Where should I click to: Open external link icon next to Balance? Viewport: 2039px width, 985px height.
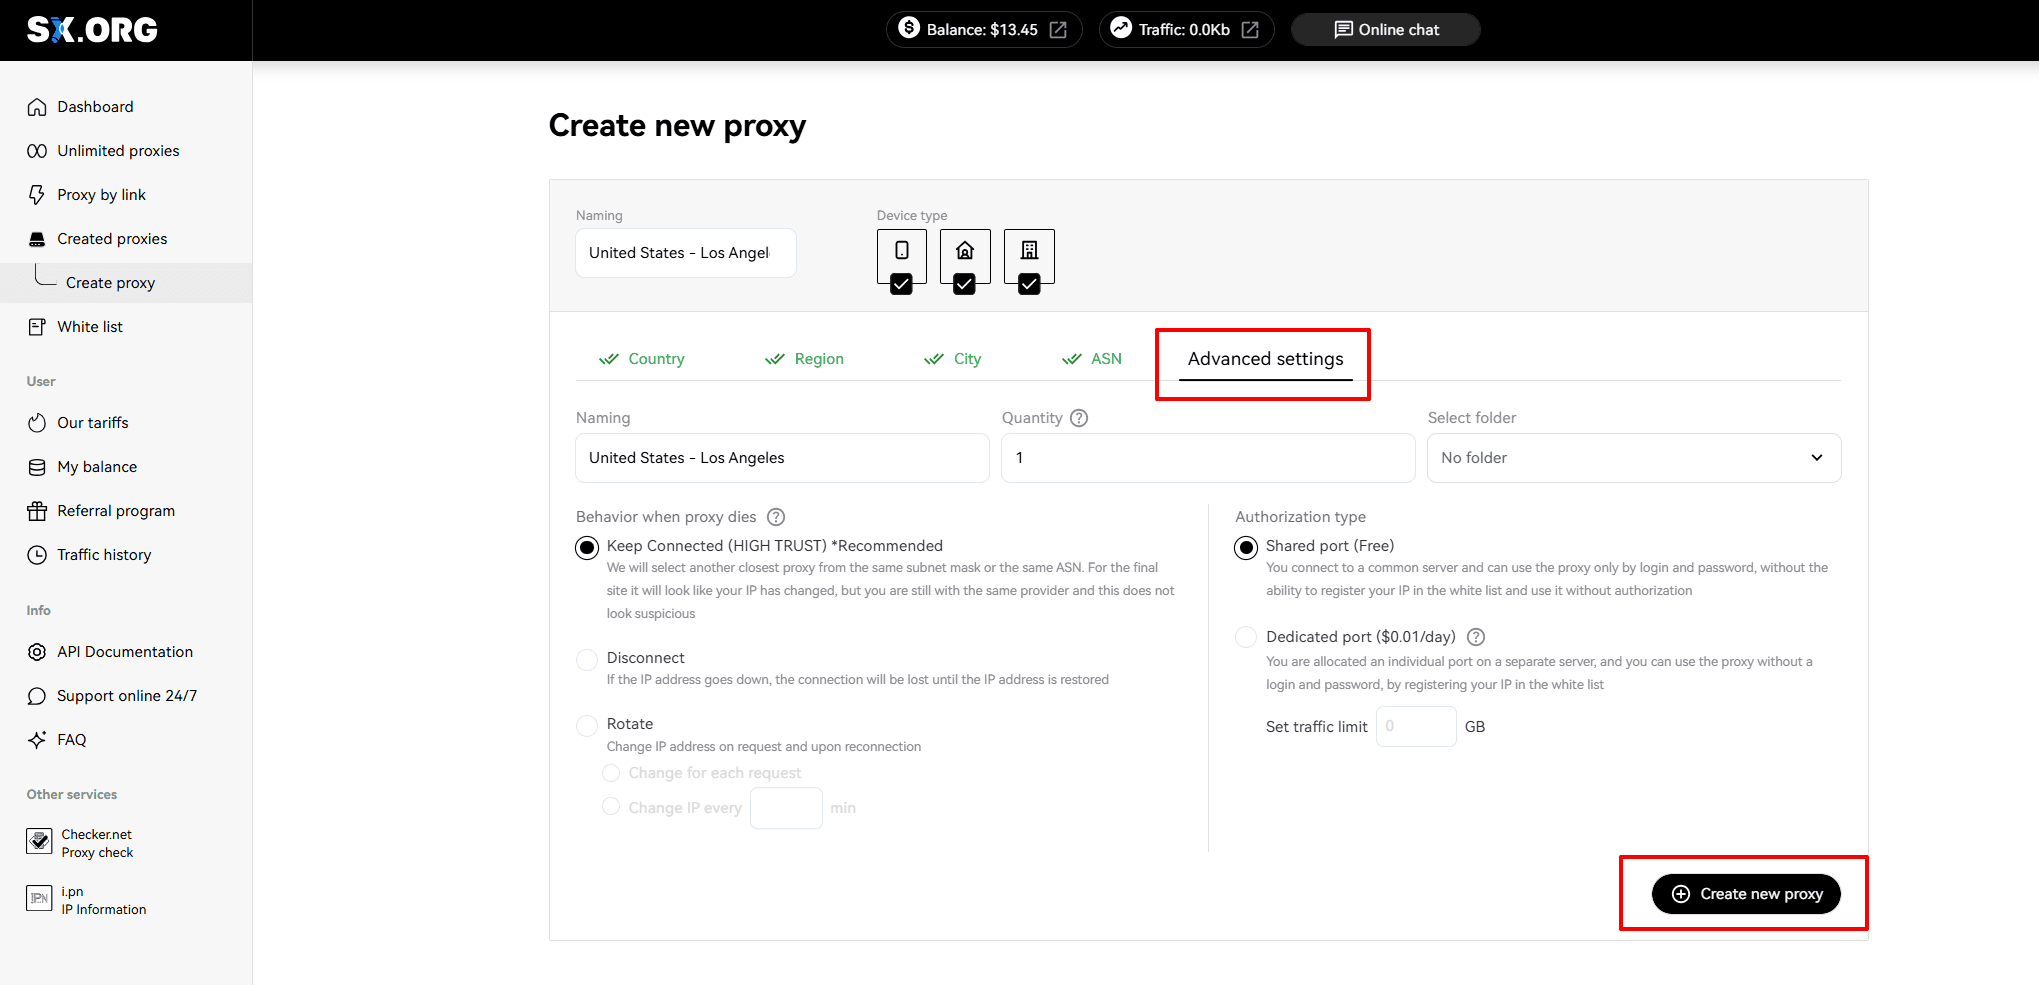tap(1058, 30)
